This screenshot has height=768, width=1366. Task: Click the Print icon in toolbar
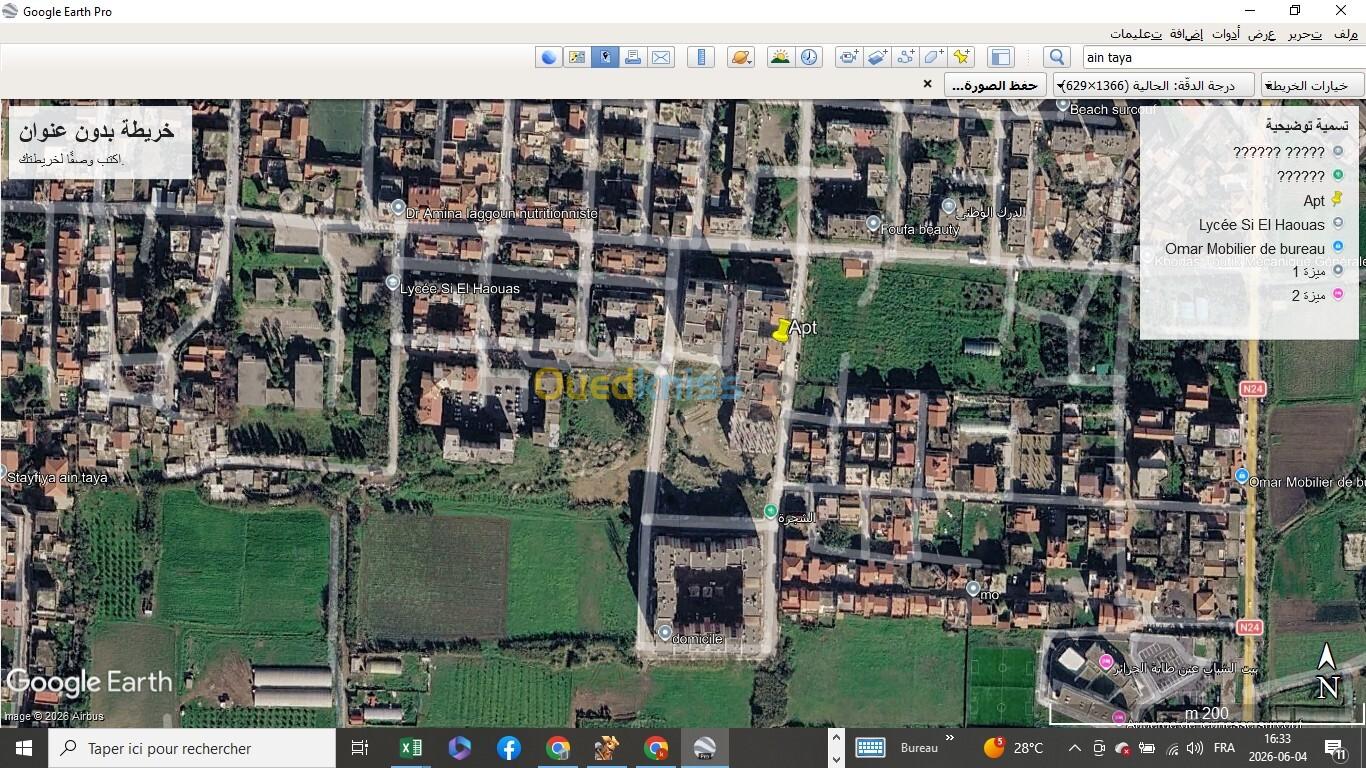tap(633, 57)
